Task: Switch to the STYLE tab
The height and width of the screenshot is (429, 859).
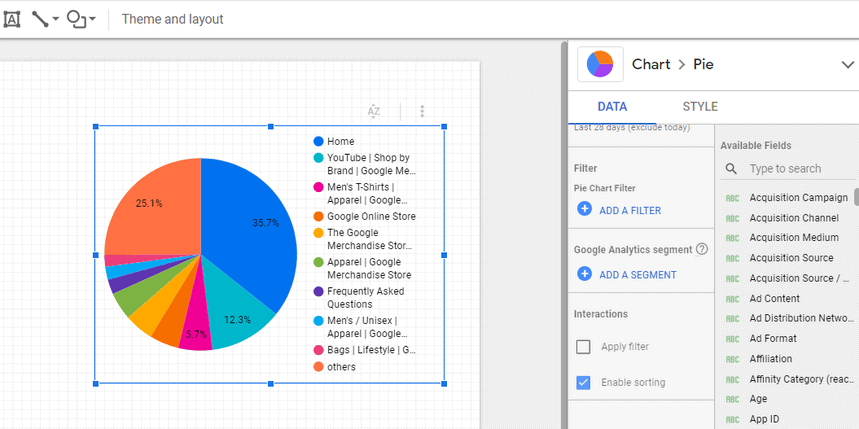Action: 700,107
